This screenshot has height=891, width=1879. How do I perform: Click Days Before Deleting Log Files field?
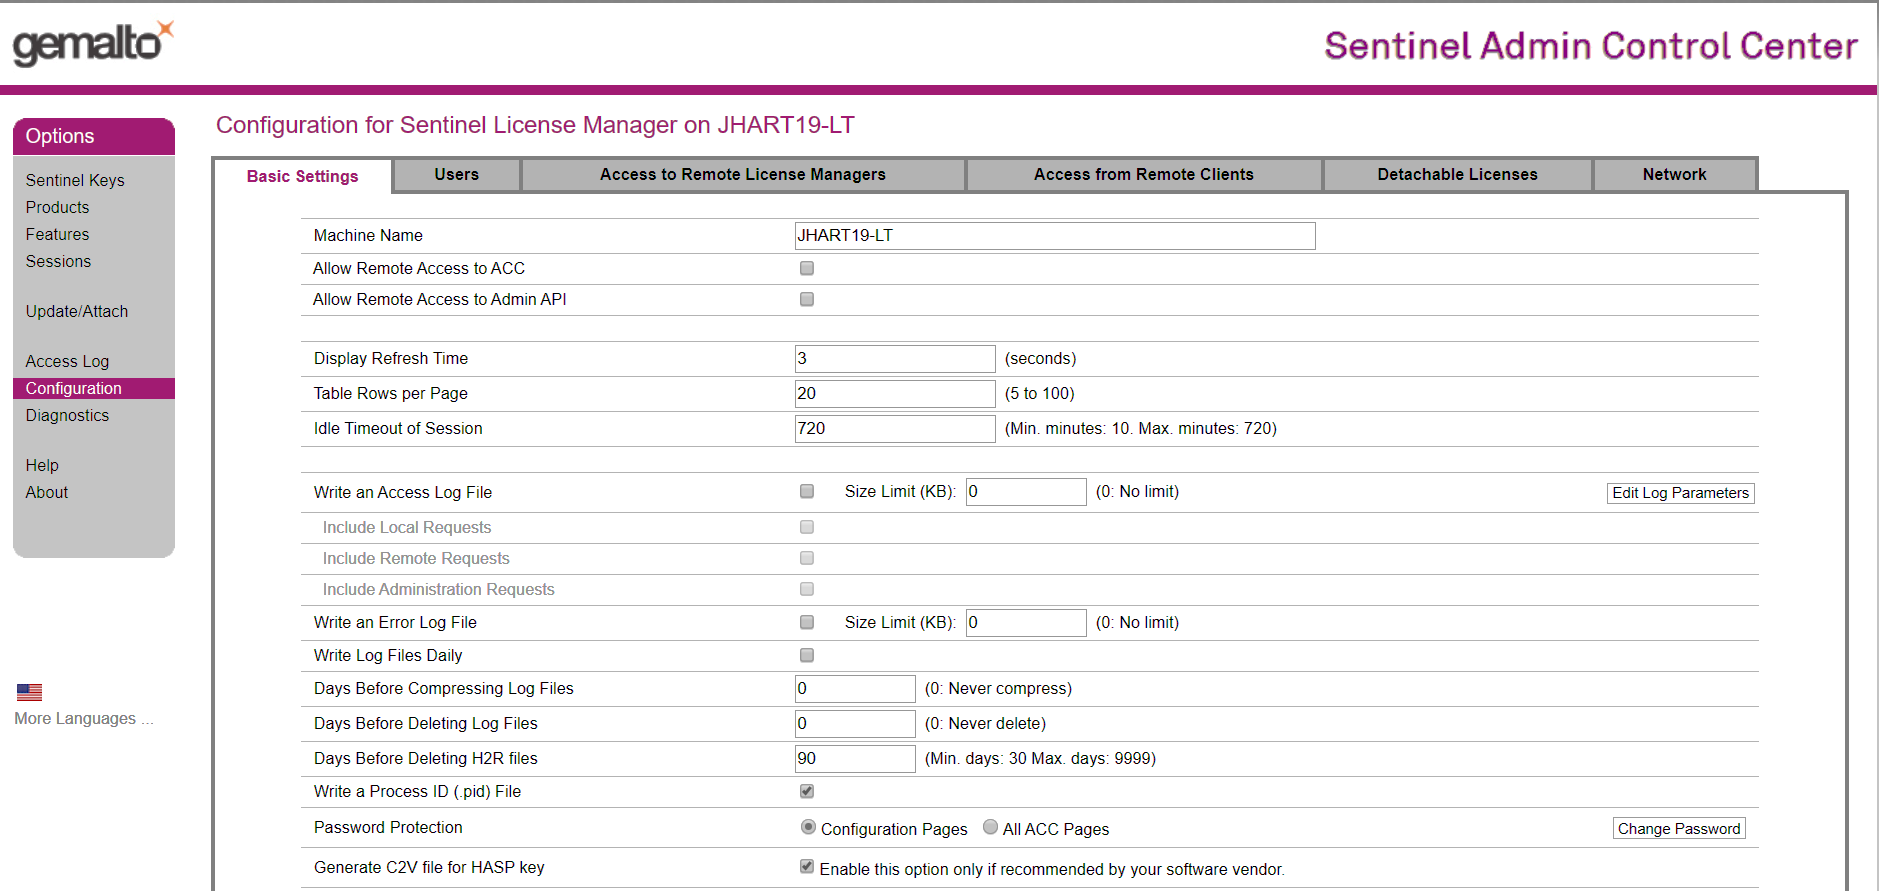[855, 724]
